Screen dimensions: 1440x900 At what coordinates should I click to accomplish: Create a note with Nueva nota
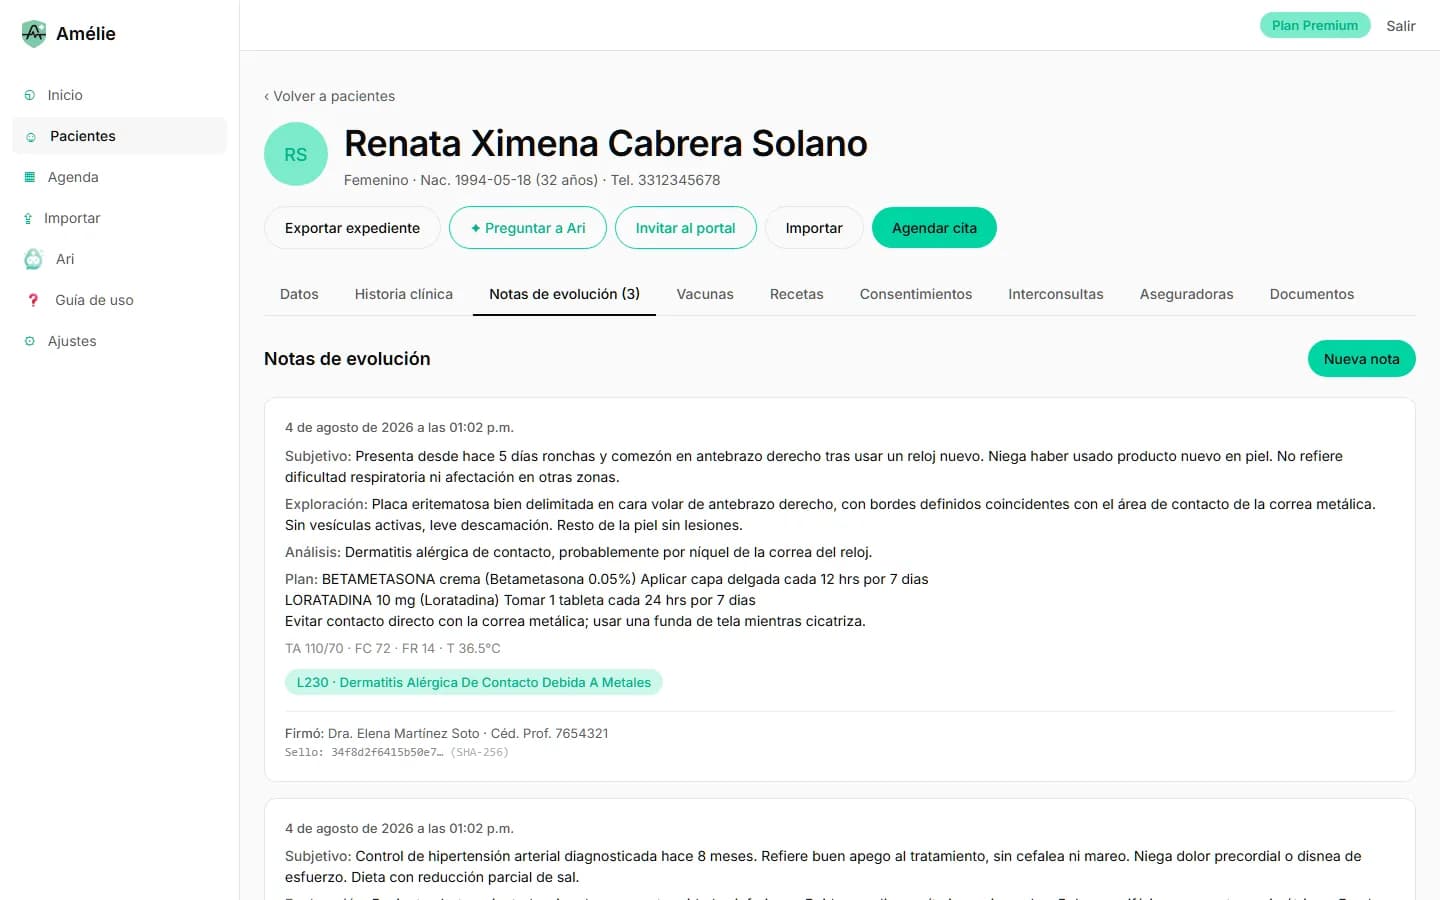(x=1362, y=359)
